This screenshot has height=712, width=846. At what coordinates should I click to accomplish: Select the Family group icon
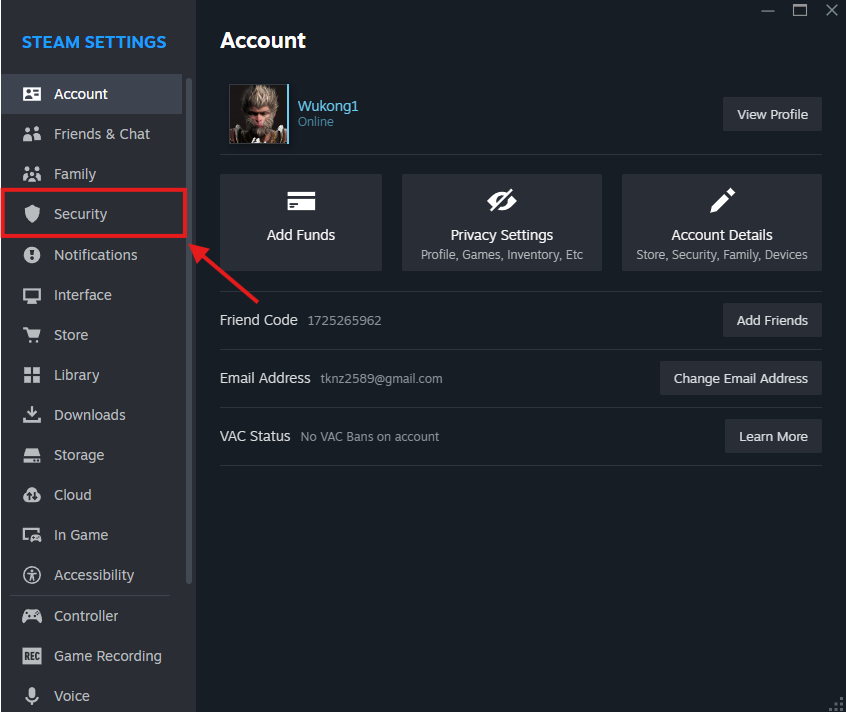[32, 174]
